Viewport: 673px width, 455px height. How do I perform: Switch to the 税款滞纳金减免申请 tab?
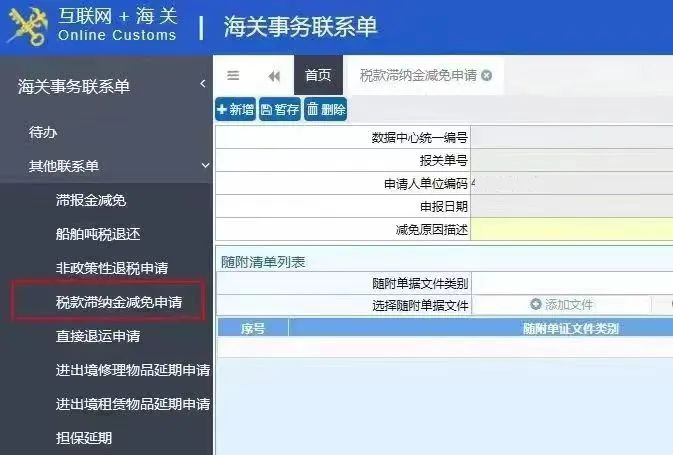418,76
